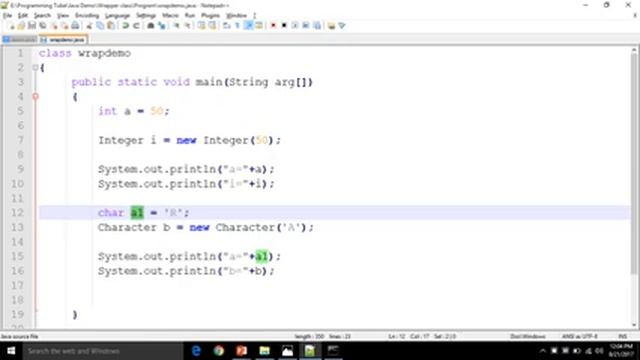Click the Save Recorded Macro icon
640x360 pixels.
[x=317, y=26]
